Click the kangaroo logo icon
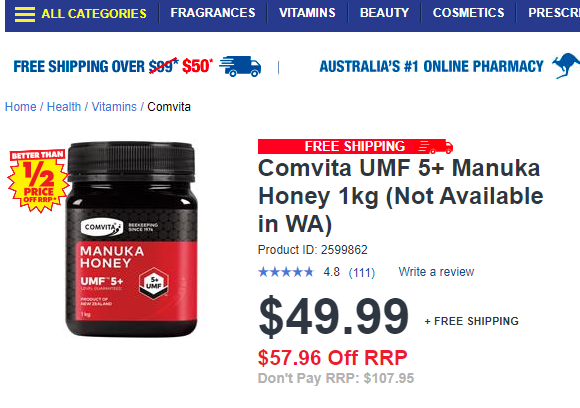The height and width of the screenshot is (408, 580). pos(566,65)
